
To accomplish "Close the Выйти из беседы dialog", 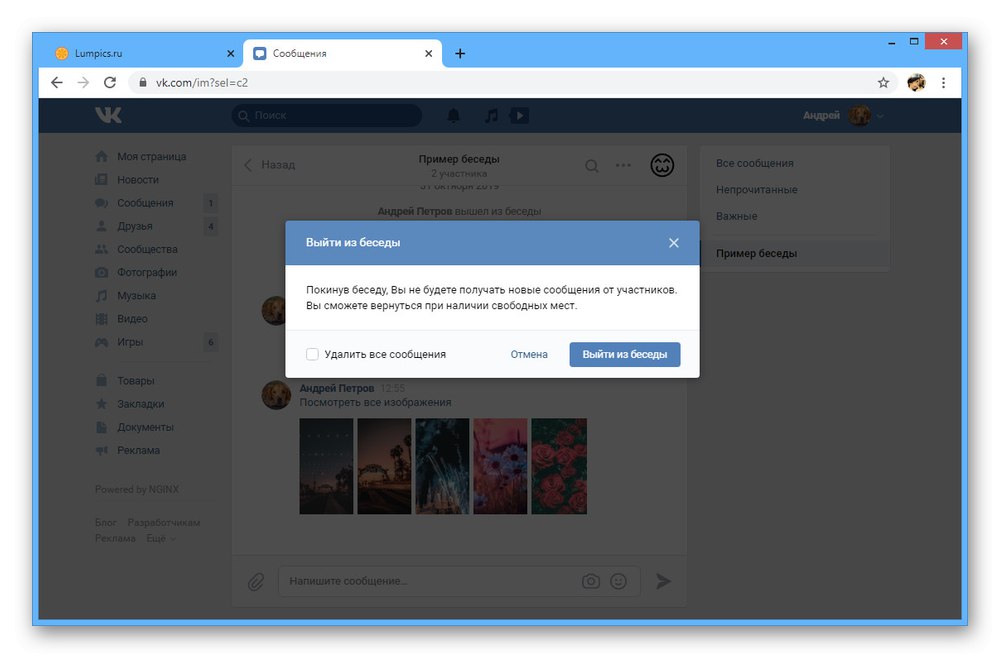I will pos(673,243).
